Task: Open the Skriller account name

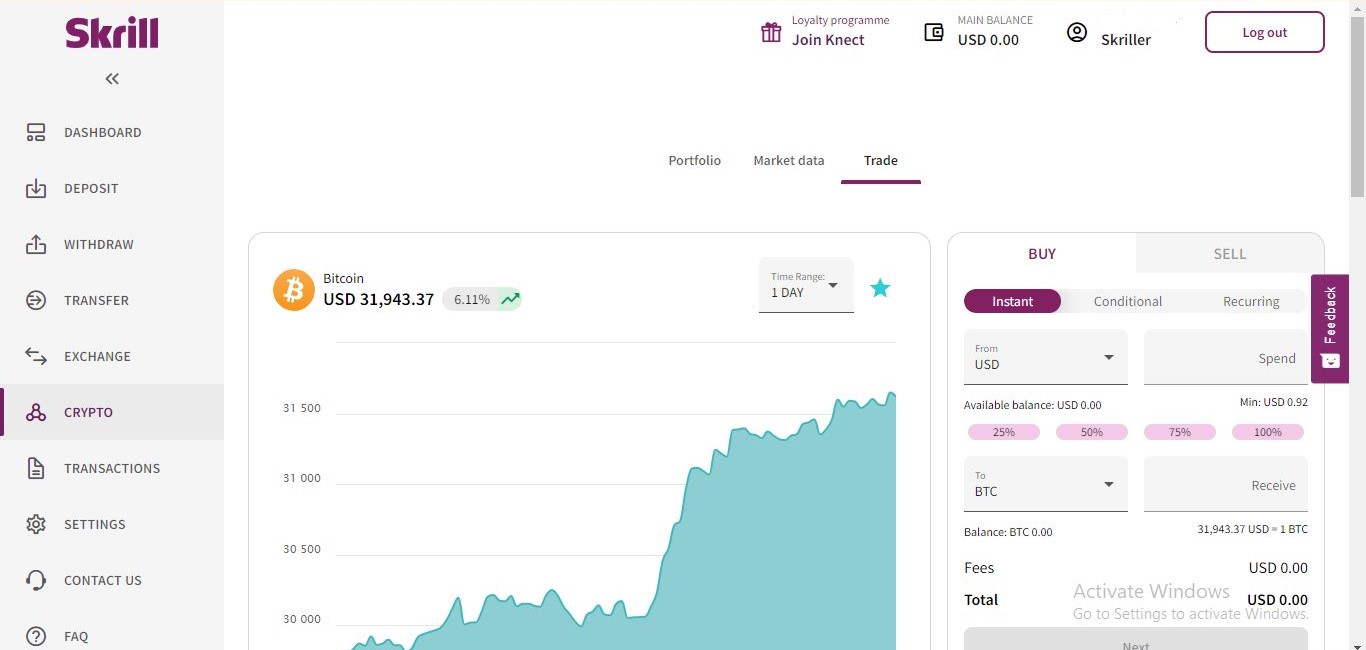Action: pos(1126,40)
